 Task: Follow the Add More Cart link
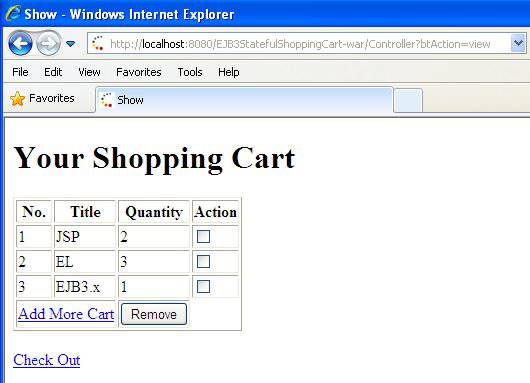[x=66, y=314]
